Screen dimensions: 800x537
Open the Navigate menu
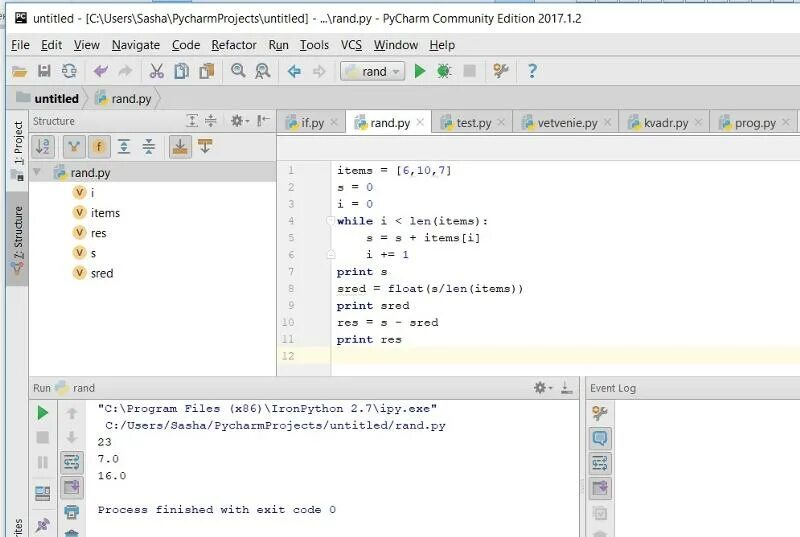pos(136,45)
